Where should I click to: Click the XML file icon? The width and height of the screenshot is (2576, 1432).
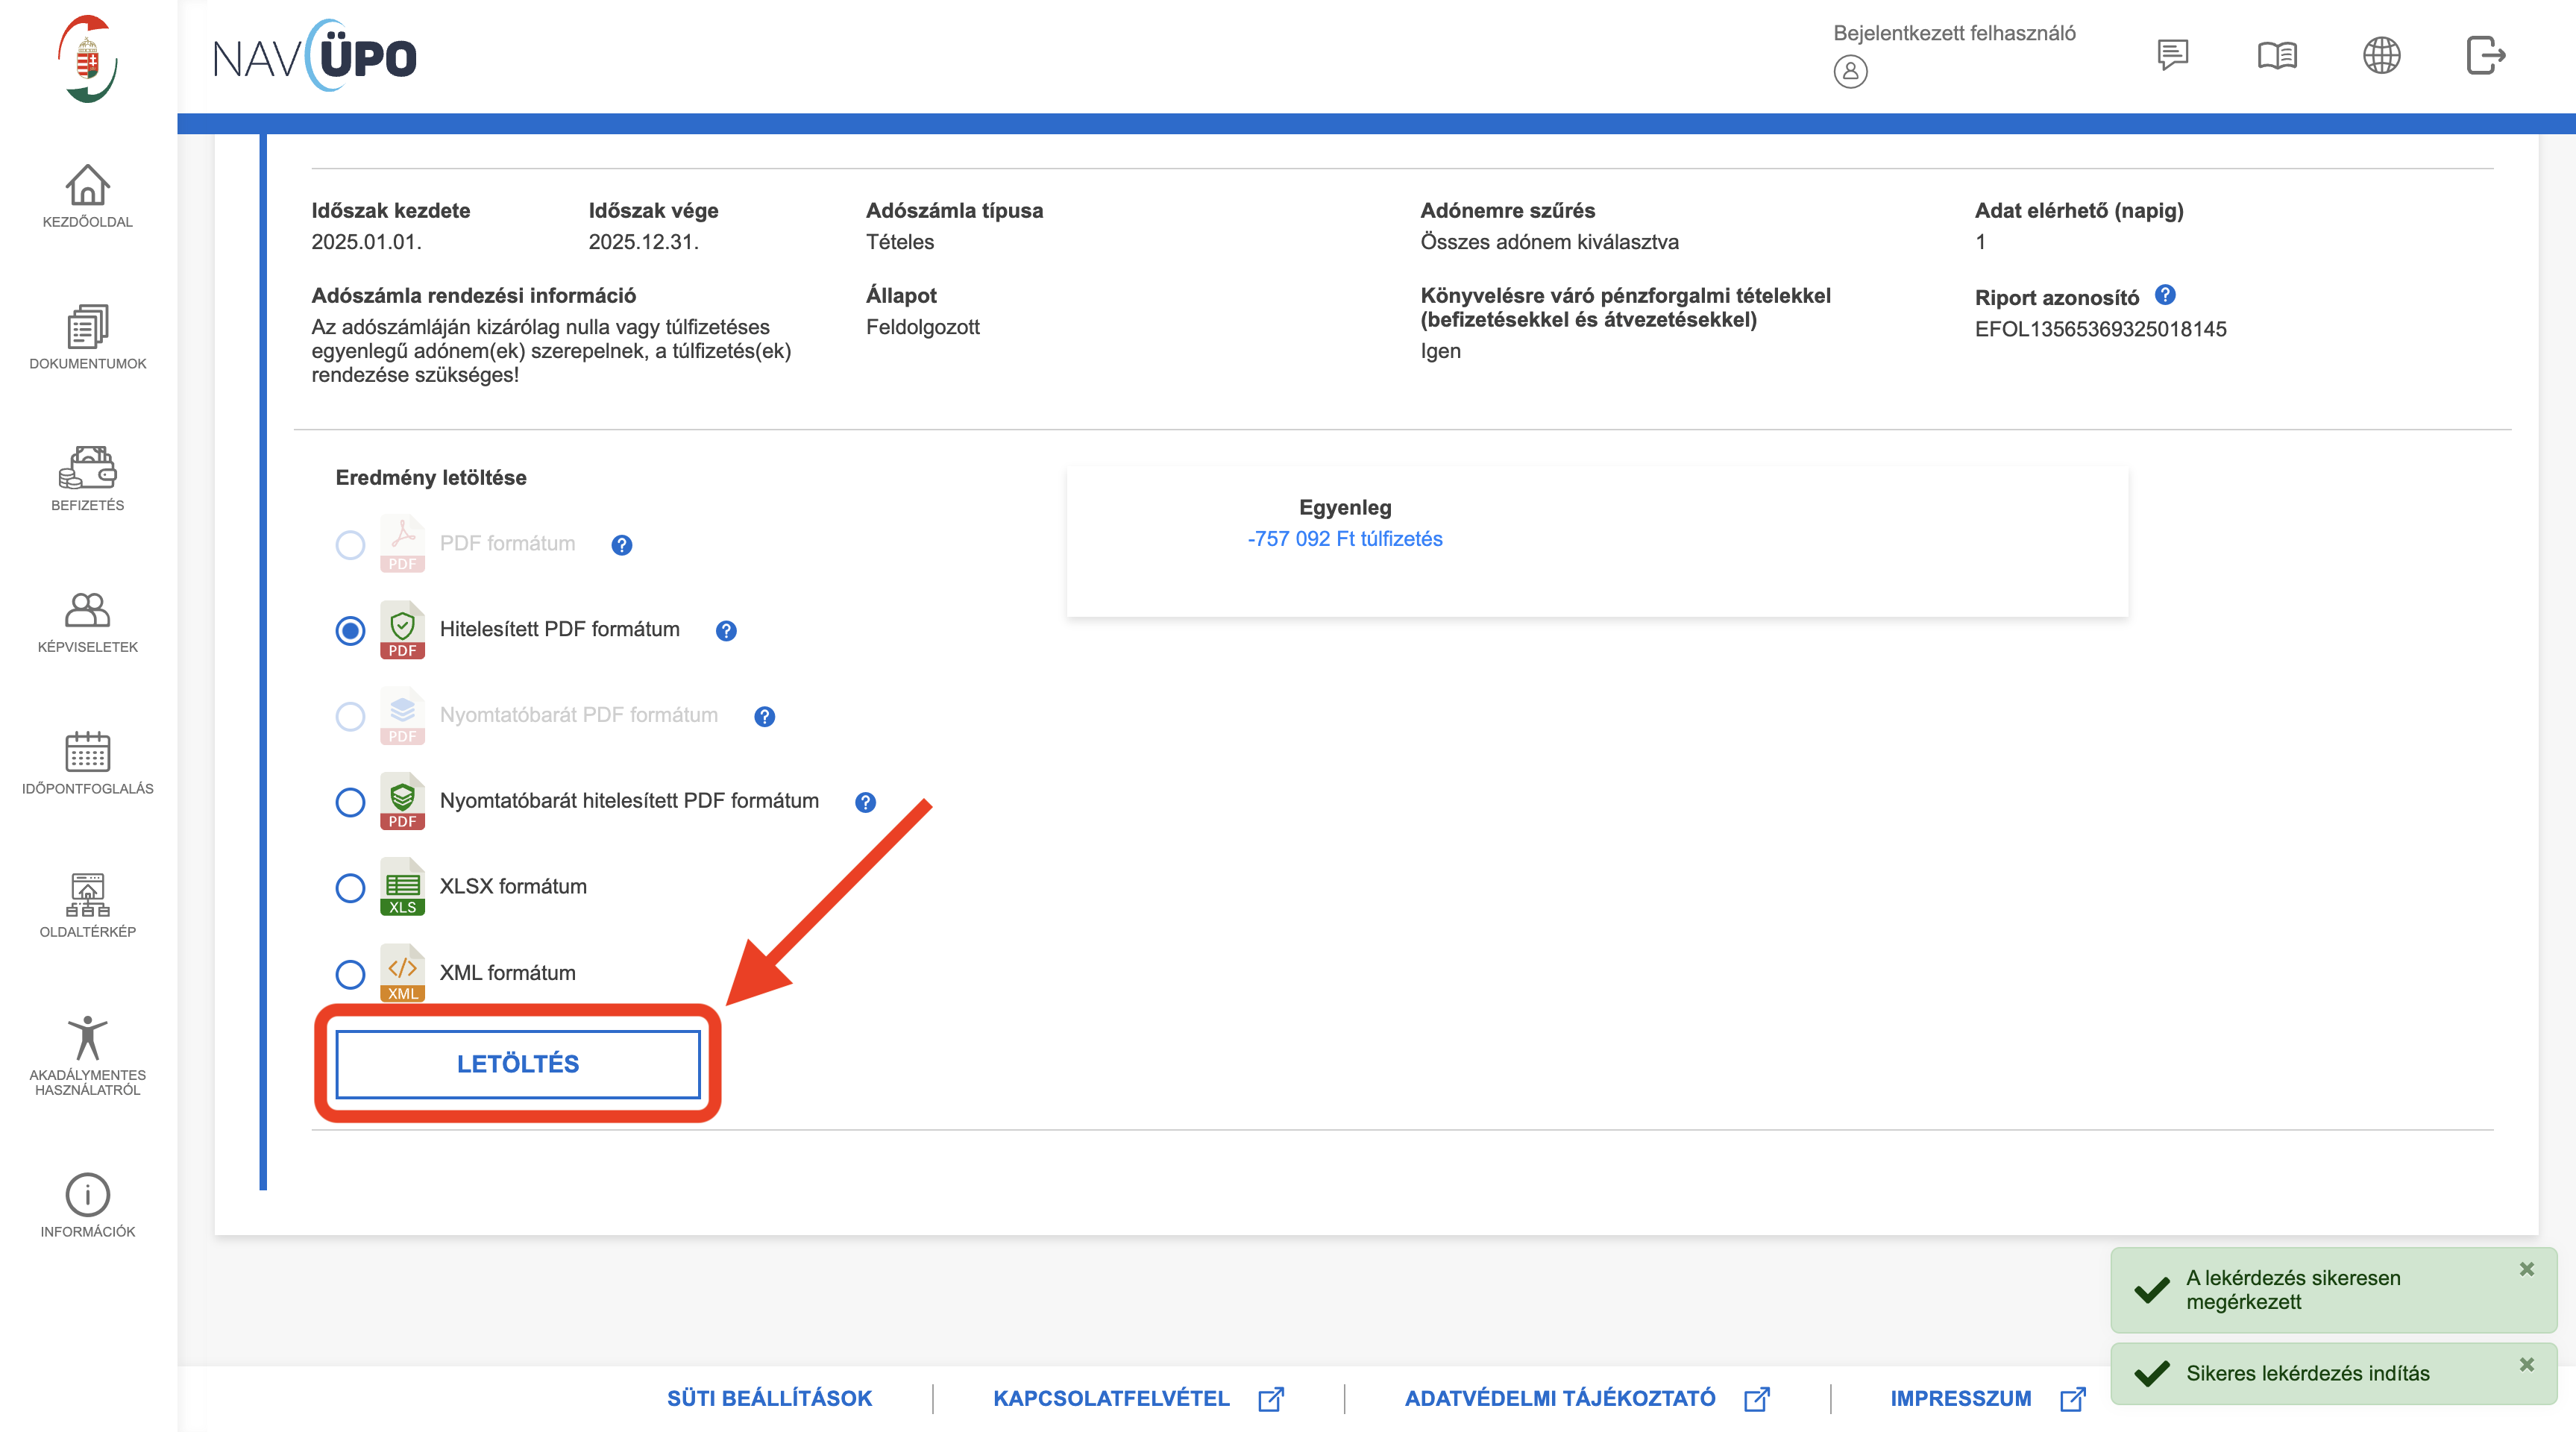coord(402,973)
